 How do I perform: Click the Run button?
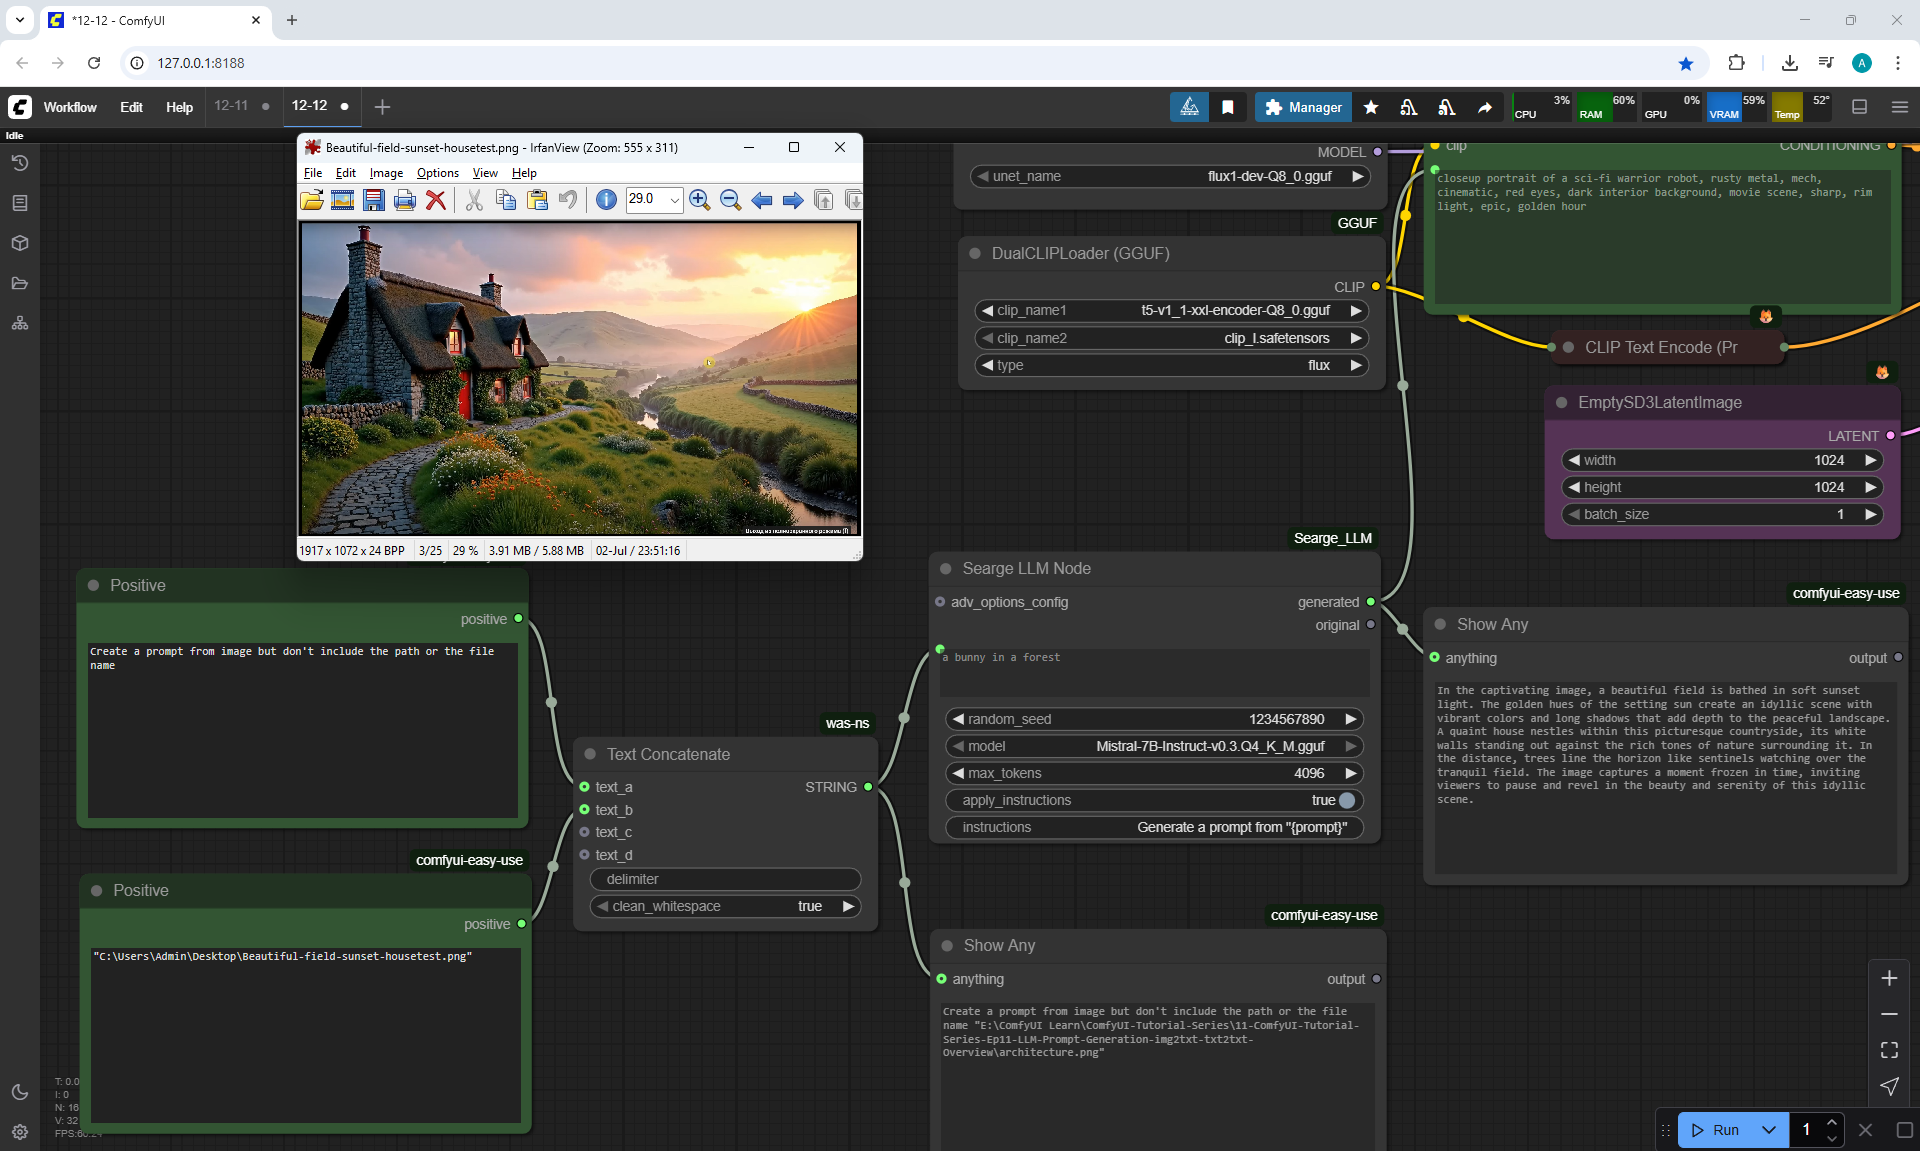click(1717, 1130)
